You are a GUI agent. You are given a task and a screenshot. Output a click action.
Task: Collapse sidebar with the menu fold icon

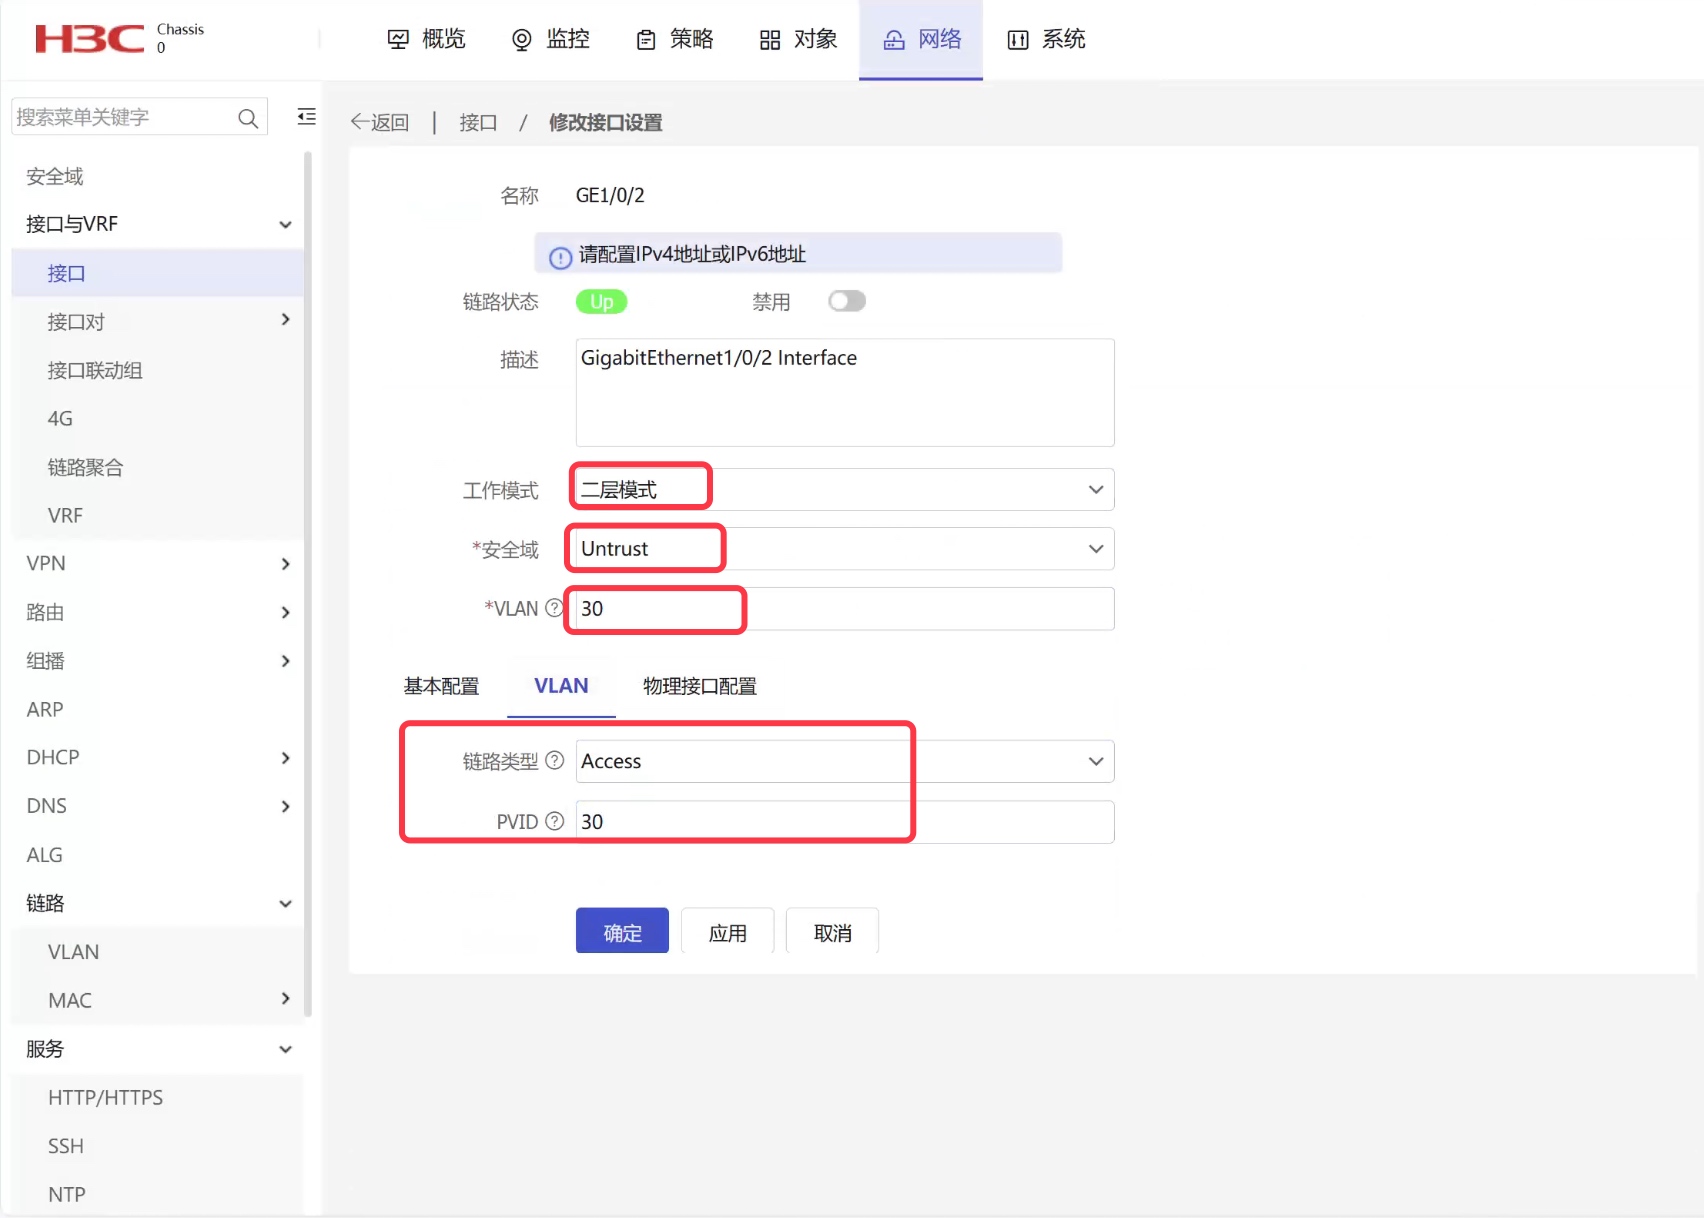307,117
